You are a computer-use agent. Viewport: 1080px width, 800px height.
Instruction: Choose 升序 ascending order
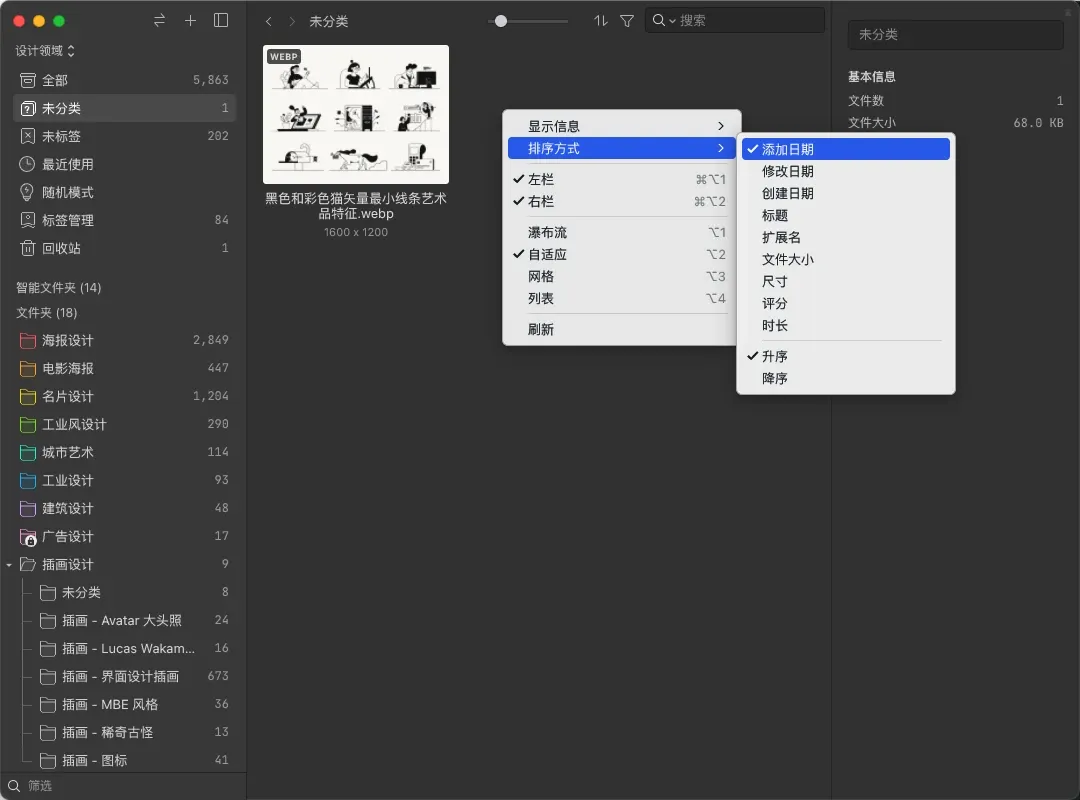click(846, 357)
